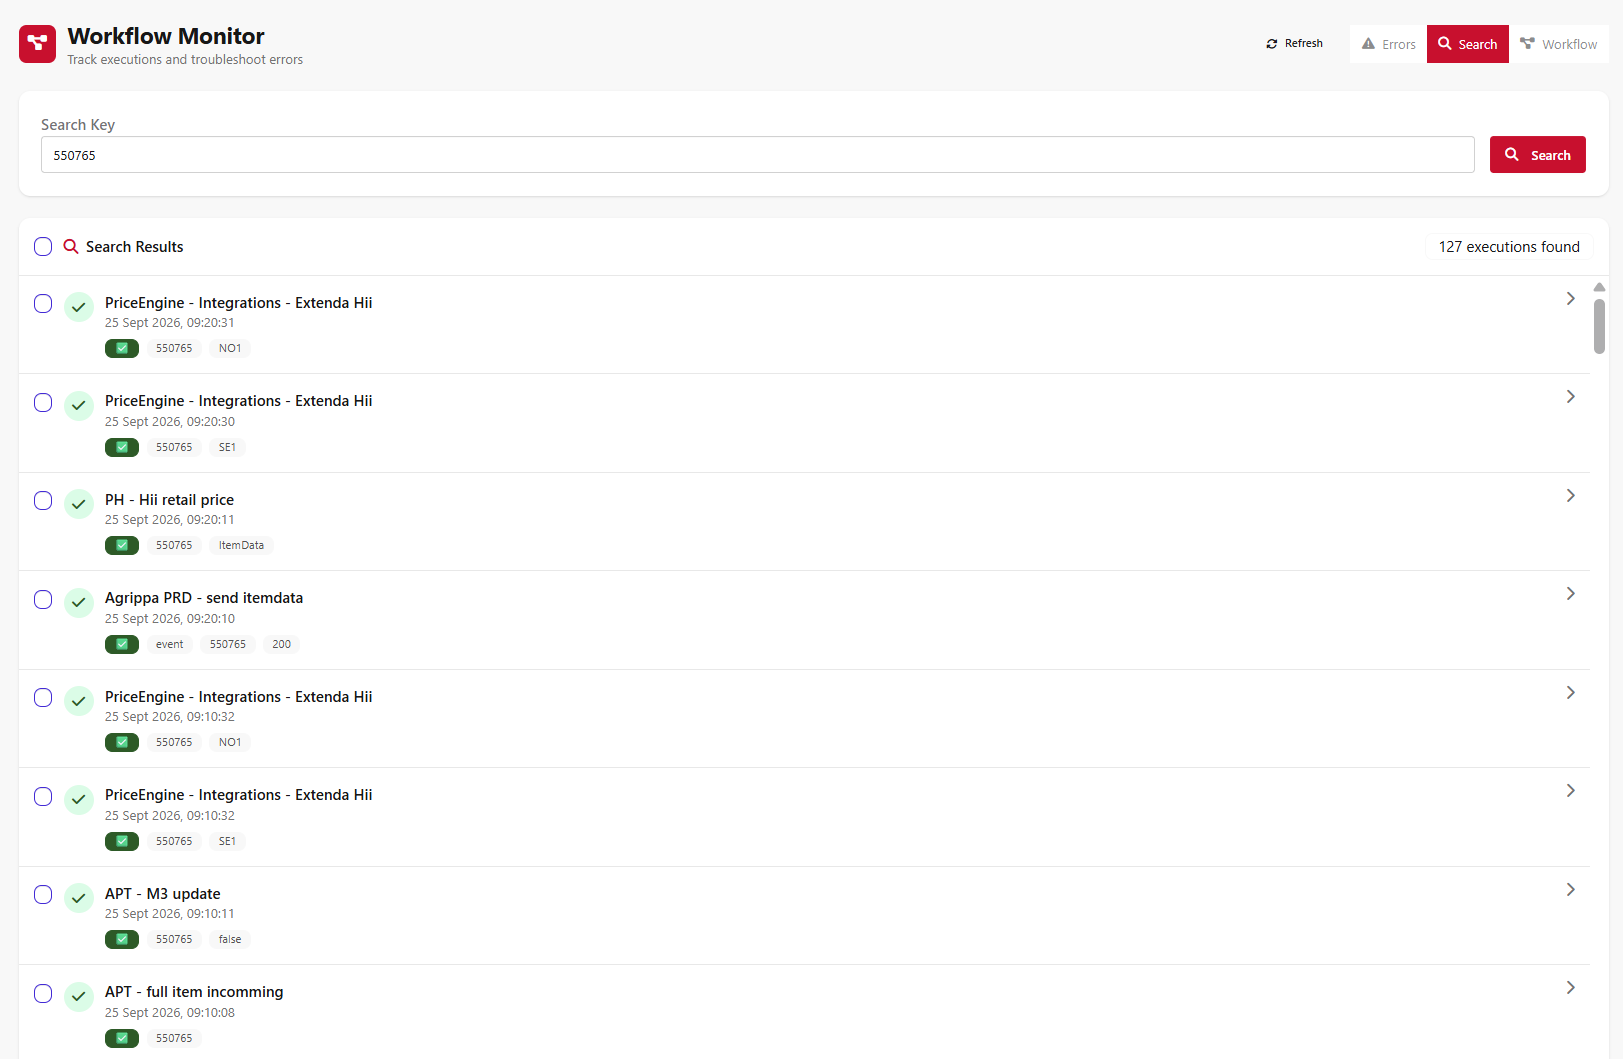
Task: Click the ItemData tag
Action: pos(241,545)
